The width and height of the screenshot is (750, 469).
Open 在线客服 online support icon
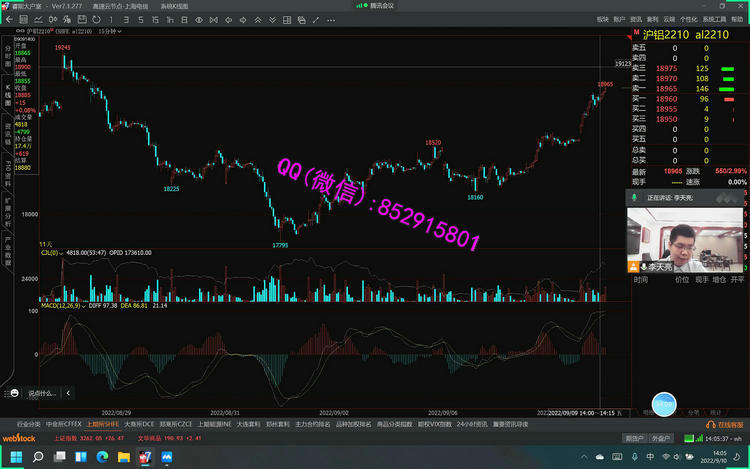tap(723, 425)
